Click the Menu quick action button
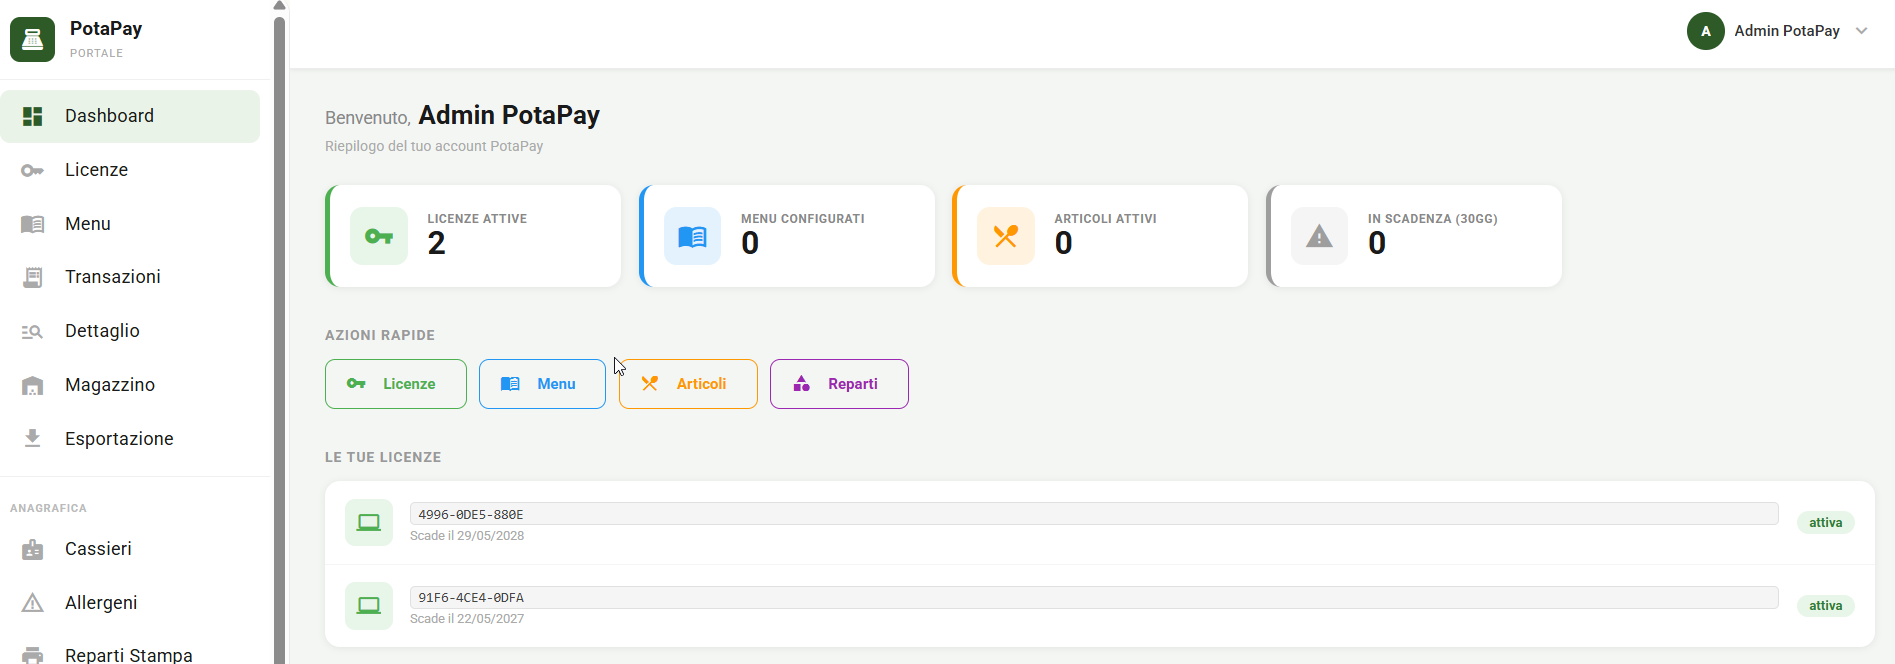The height and width of the screenshot is (664, 1895). coord(542,384)
